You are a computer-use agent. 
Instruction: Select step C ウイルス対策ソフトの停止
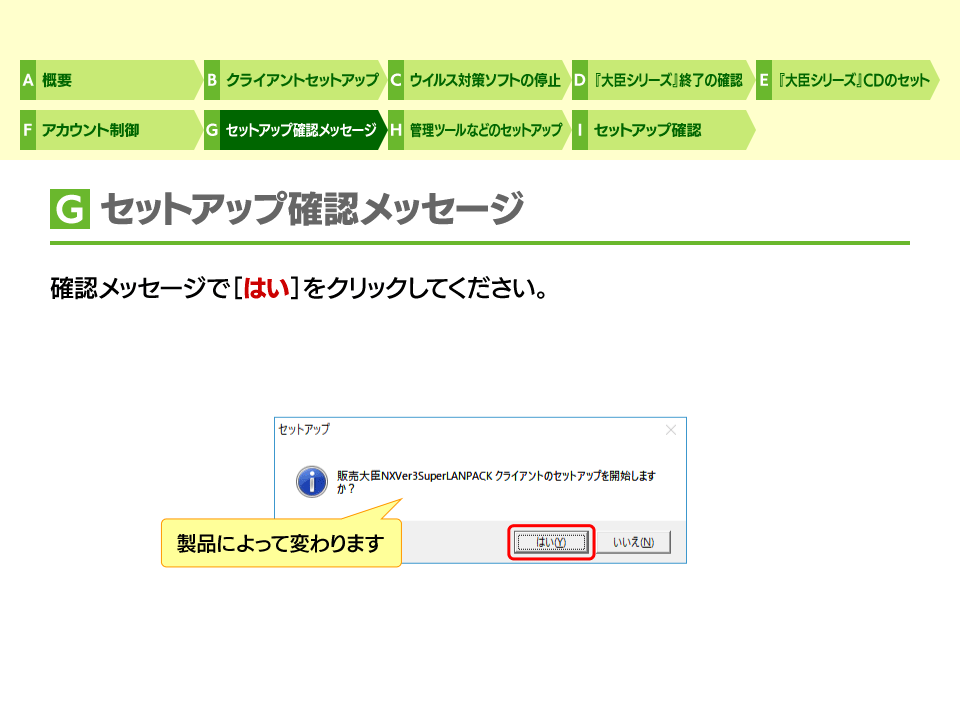tap(478, 80)
